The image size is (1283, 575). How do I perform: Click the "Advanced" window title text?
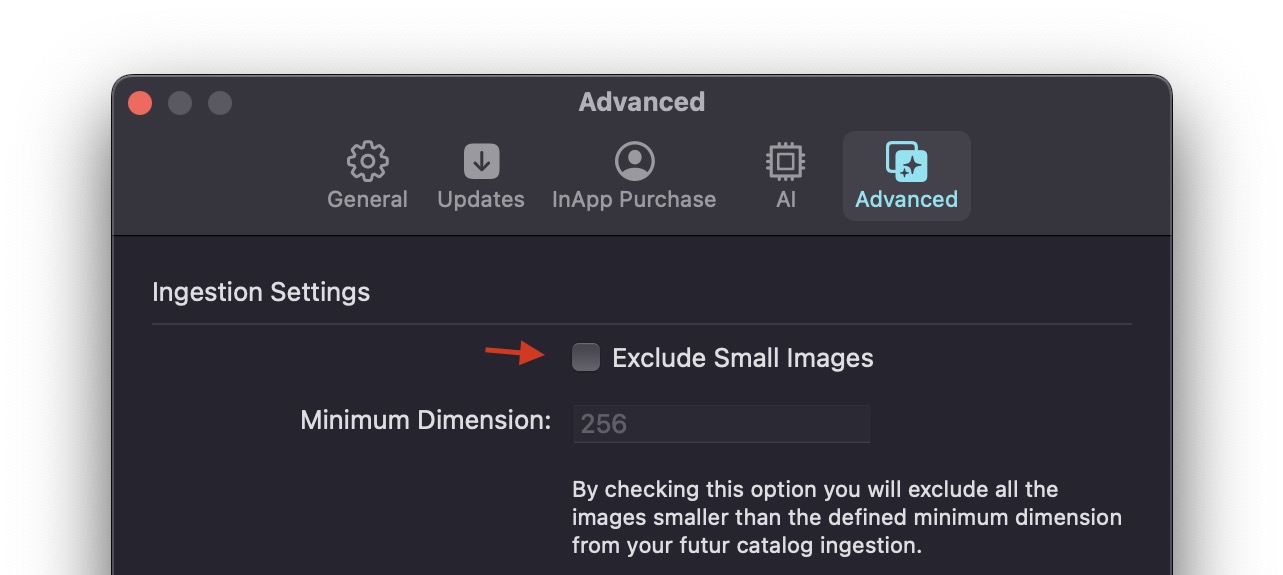[x=641, y=102]
